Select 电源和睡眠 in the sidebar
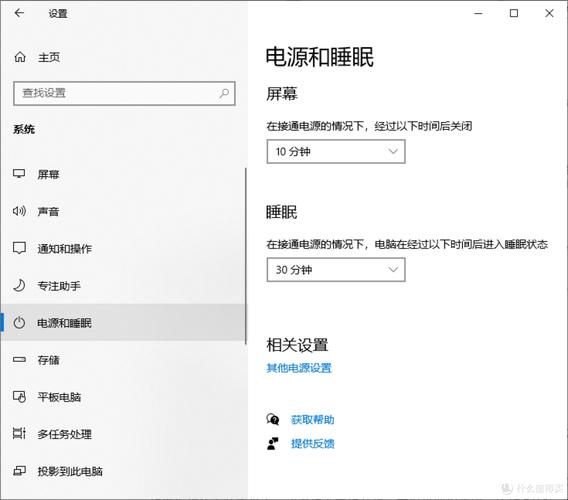The height and width of the screenshot is (500, 568). pyautogui.click(x=123, y=322)
